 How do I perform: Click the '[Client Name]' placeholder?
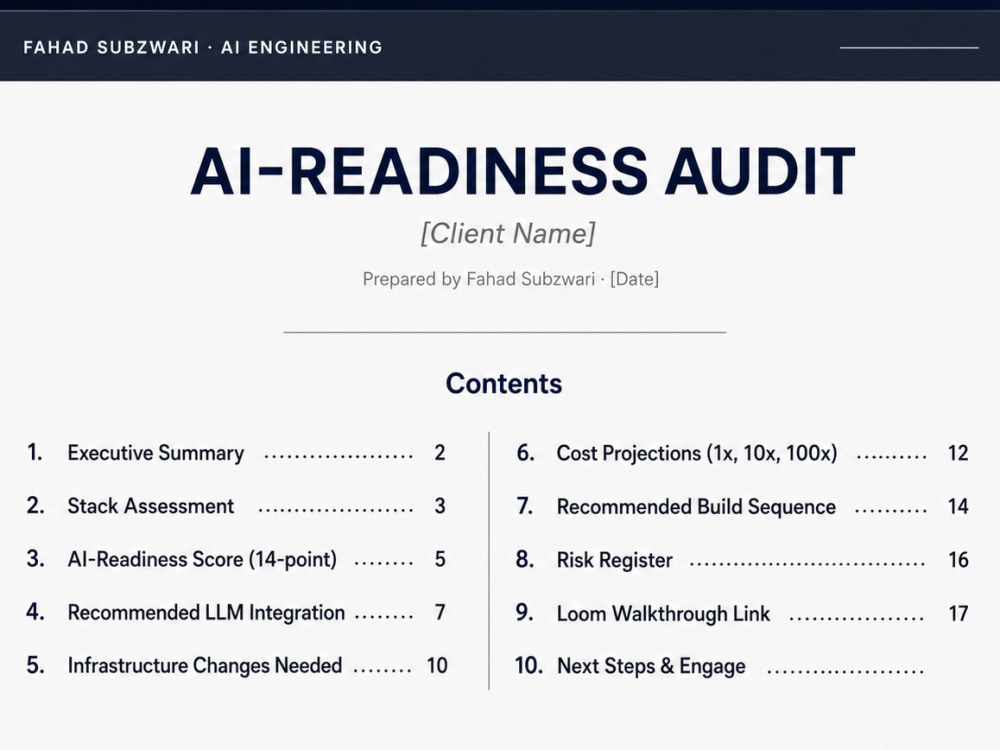tap(508, 233)
